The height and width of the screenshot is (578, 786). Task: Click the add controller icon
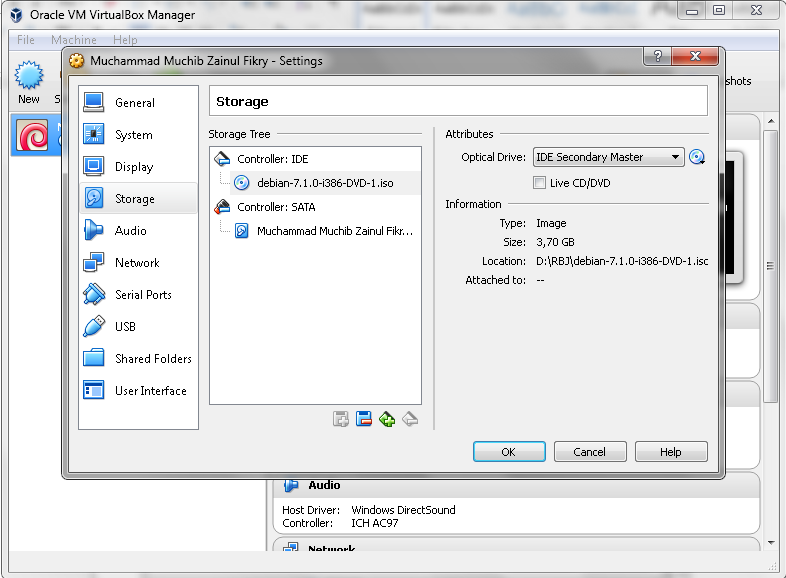click(387, 419)
